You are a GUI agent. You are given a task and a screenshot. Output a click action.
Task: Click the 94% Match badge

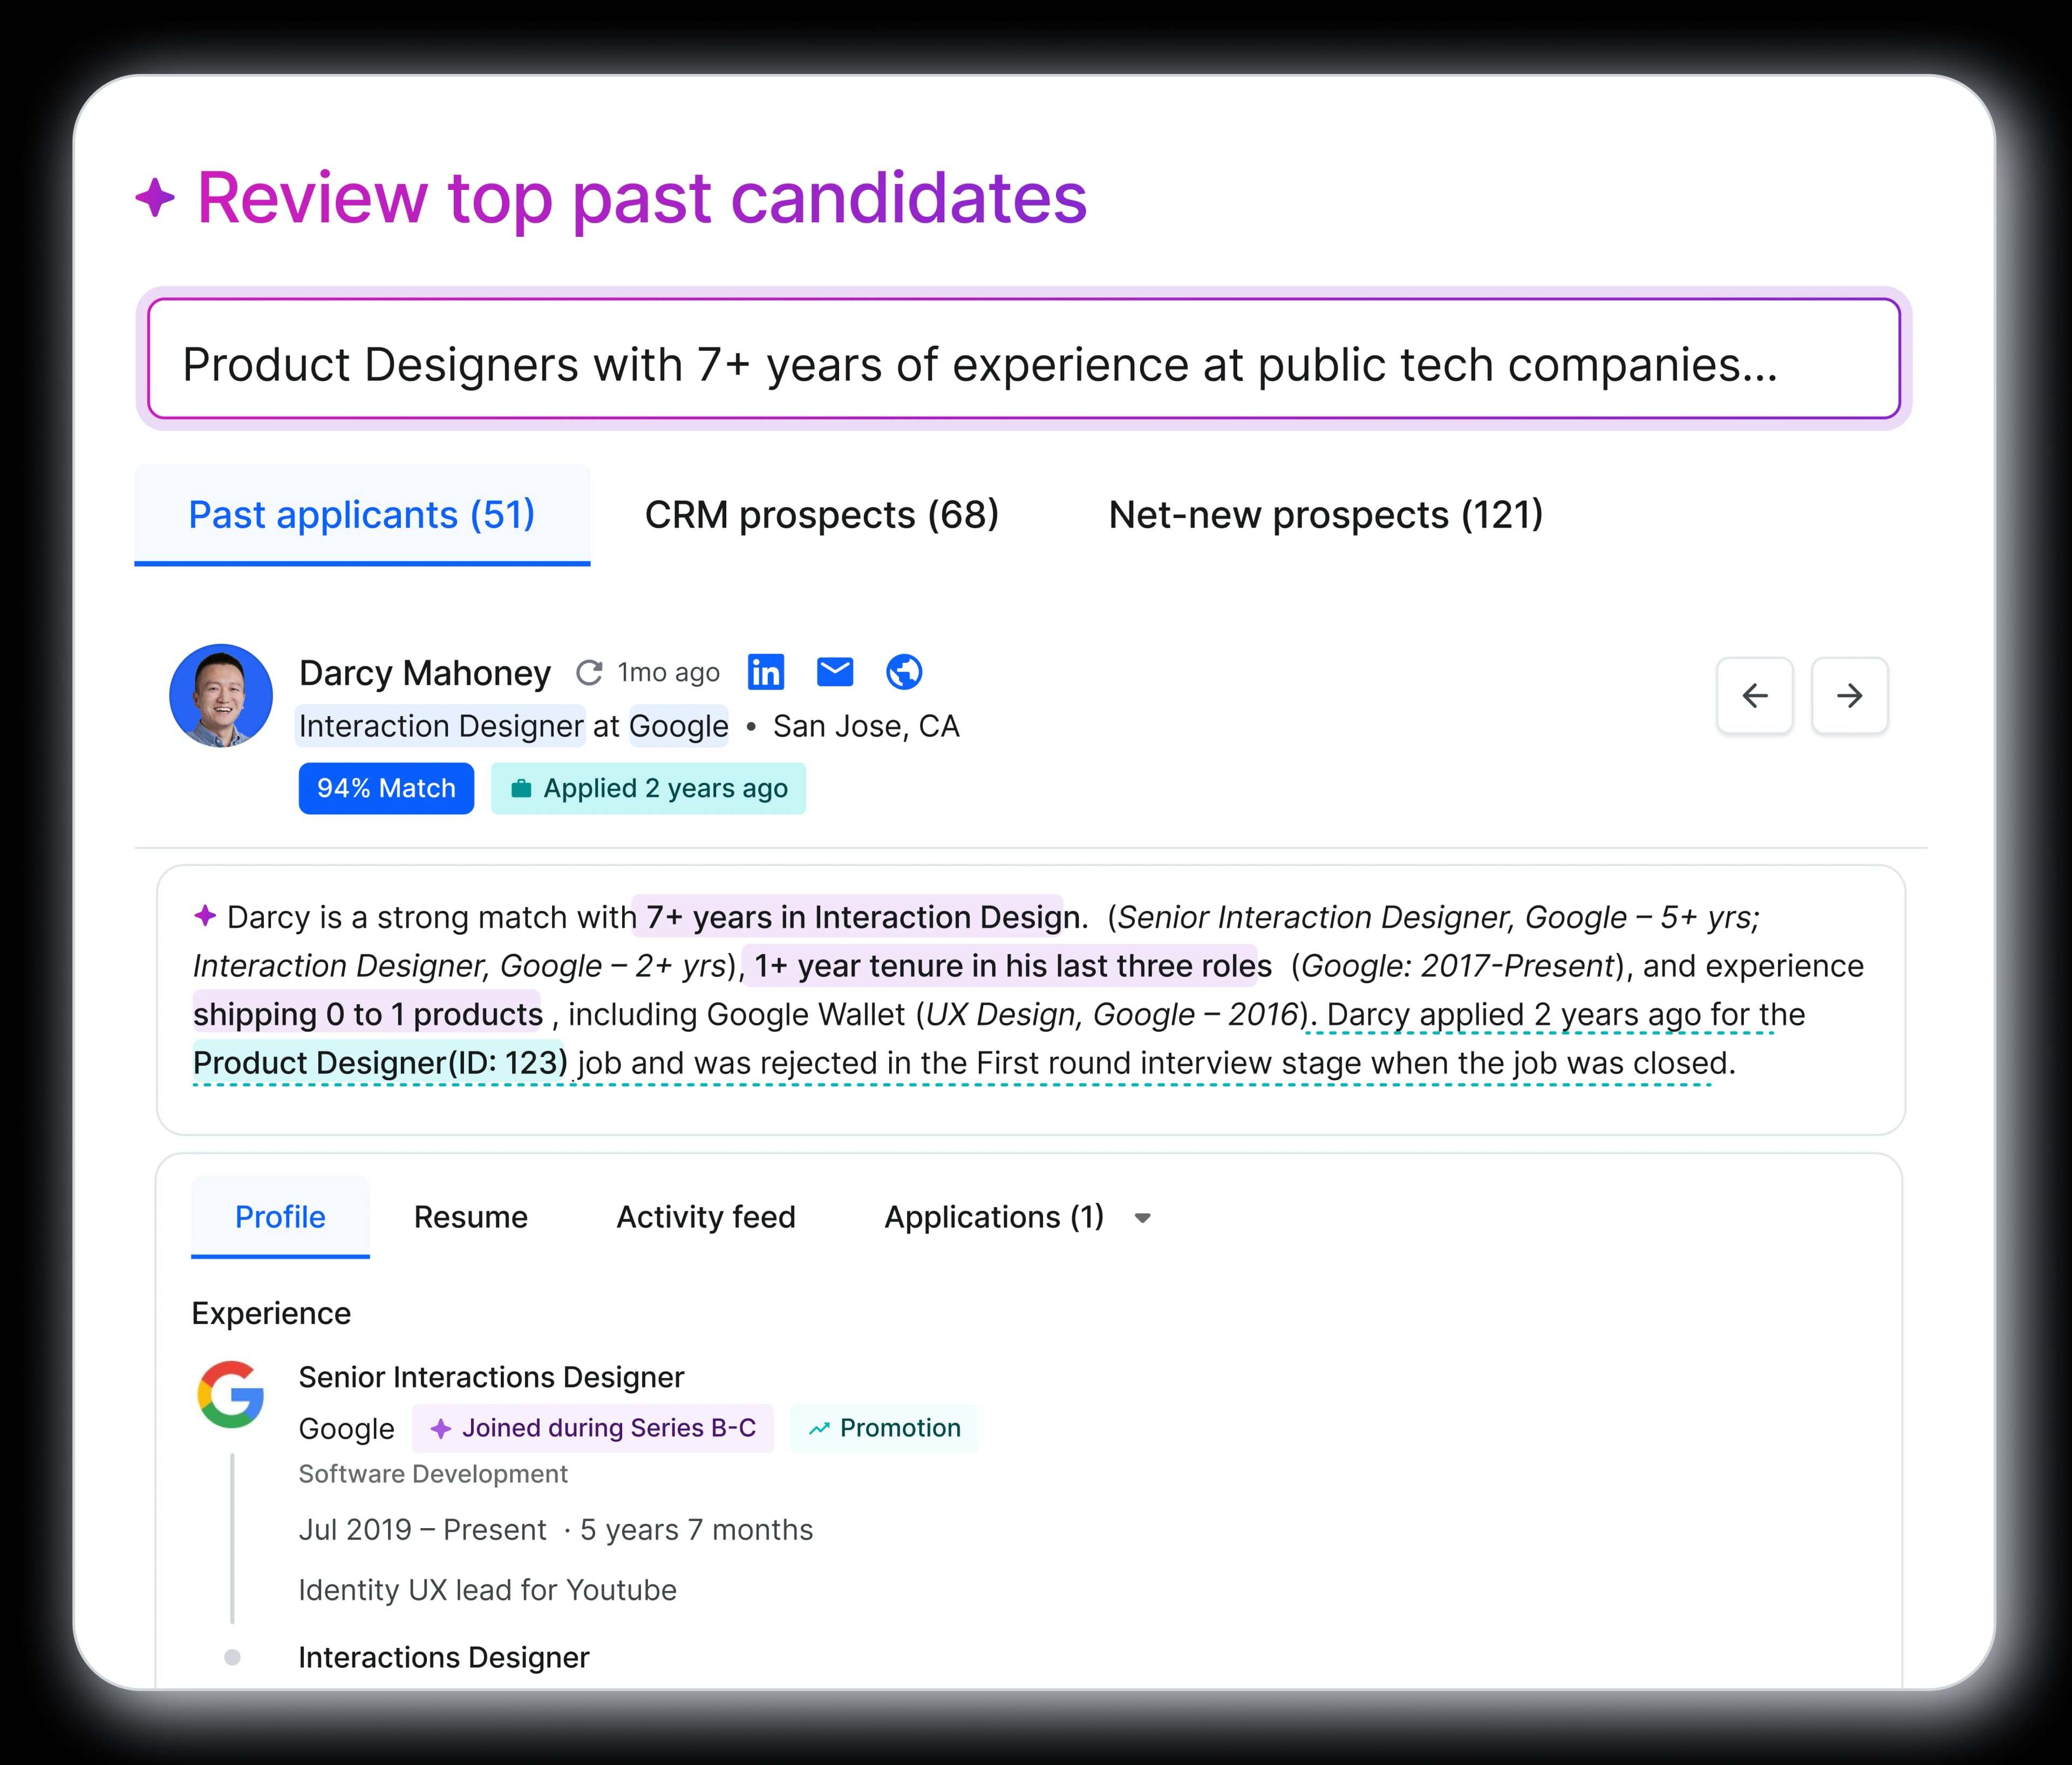click(x=386, y=788)
